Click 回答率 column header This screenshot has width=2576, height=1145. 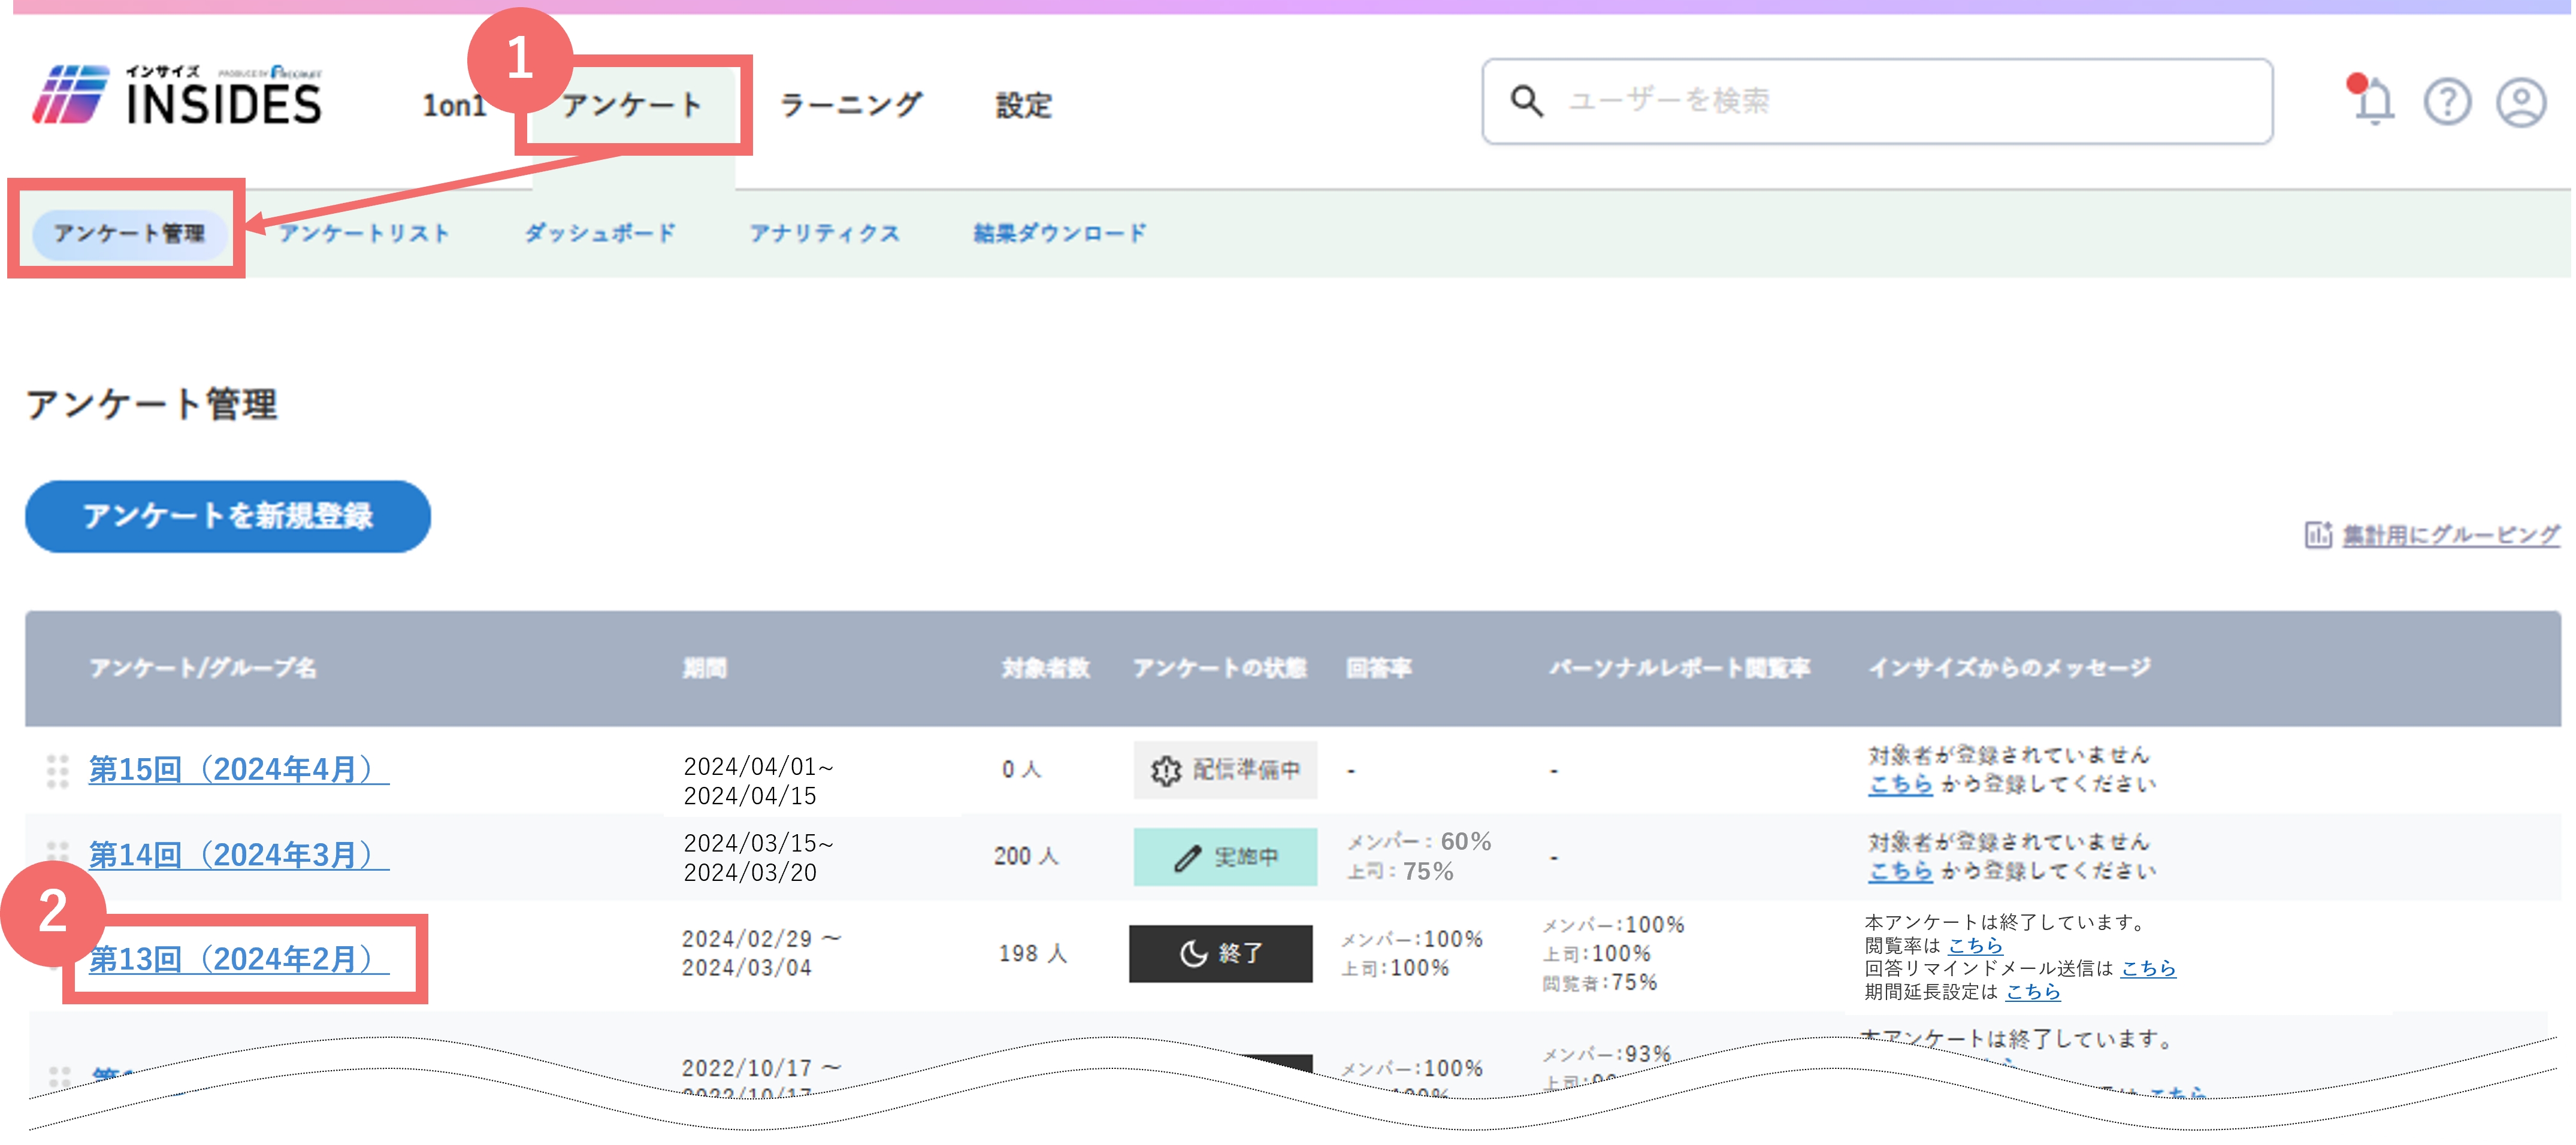click(1378, 668)
